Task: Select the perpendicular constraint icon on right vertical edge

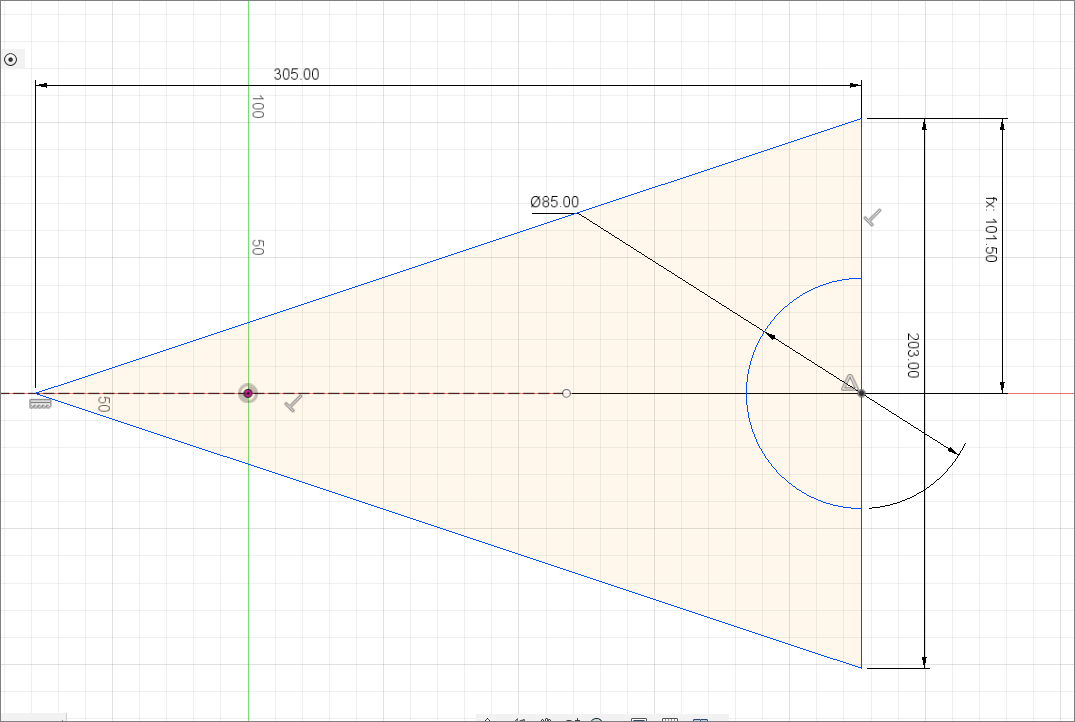Action: [872, 217]
